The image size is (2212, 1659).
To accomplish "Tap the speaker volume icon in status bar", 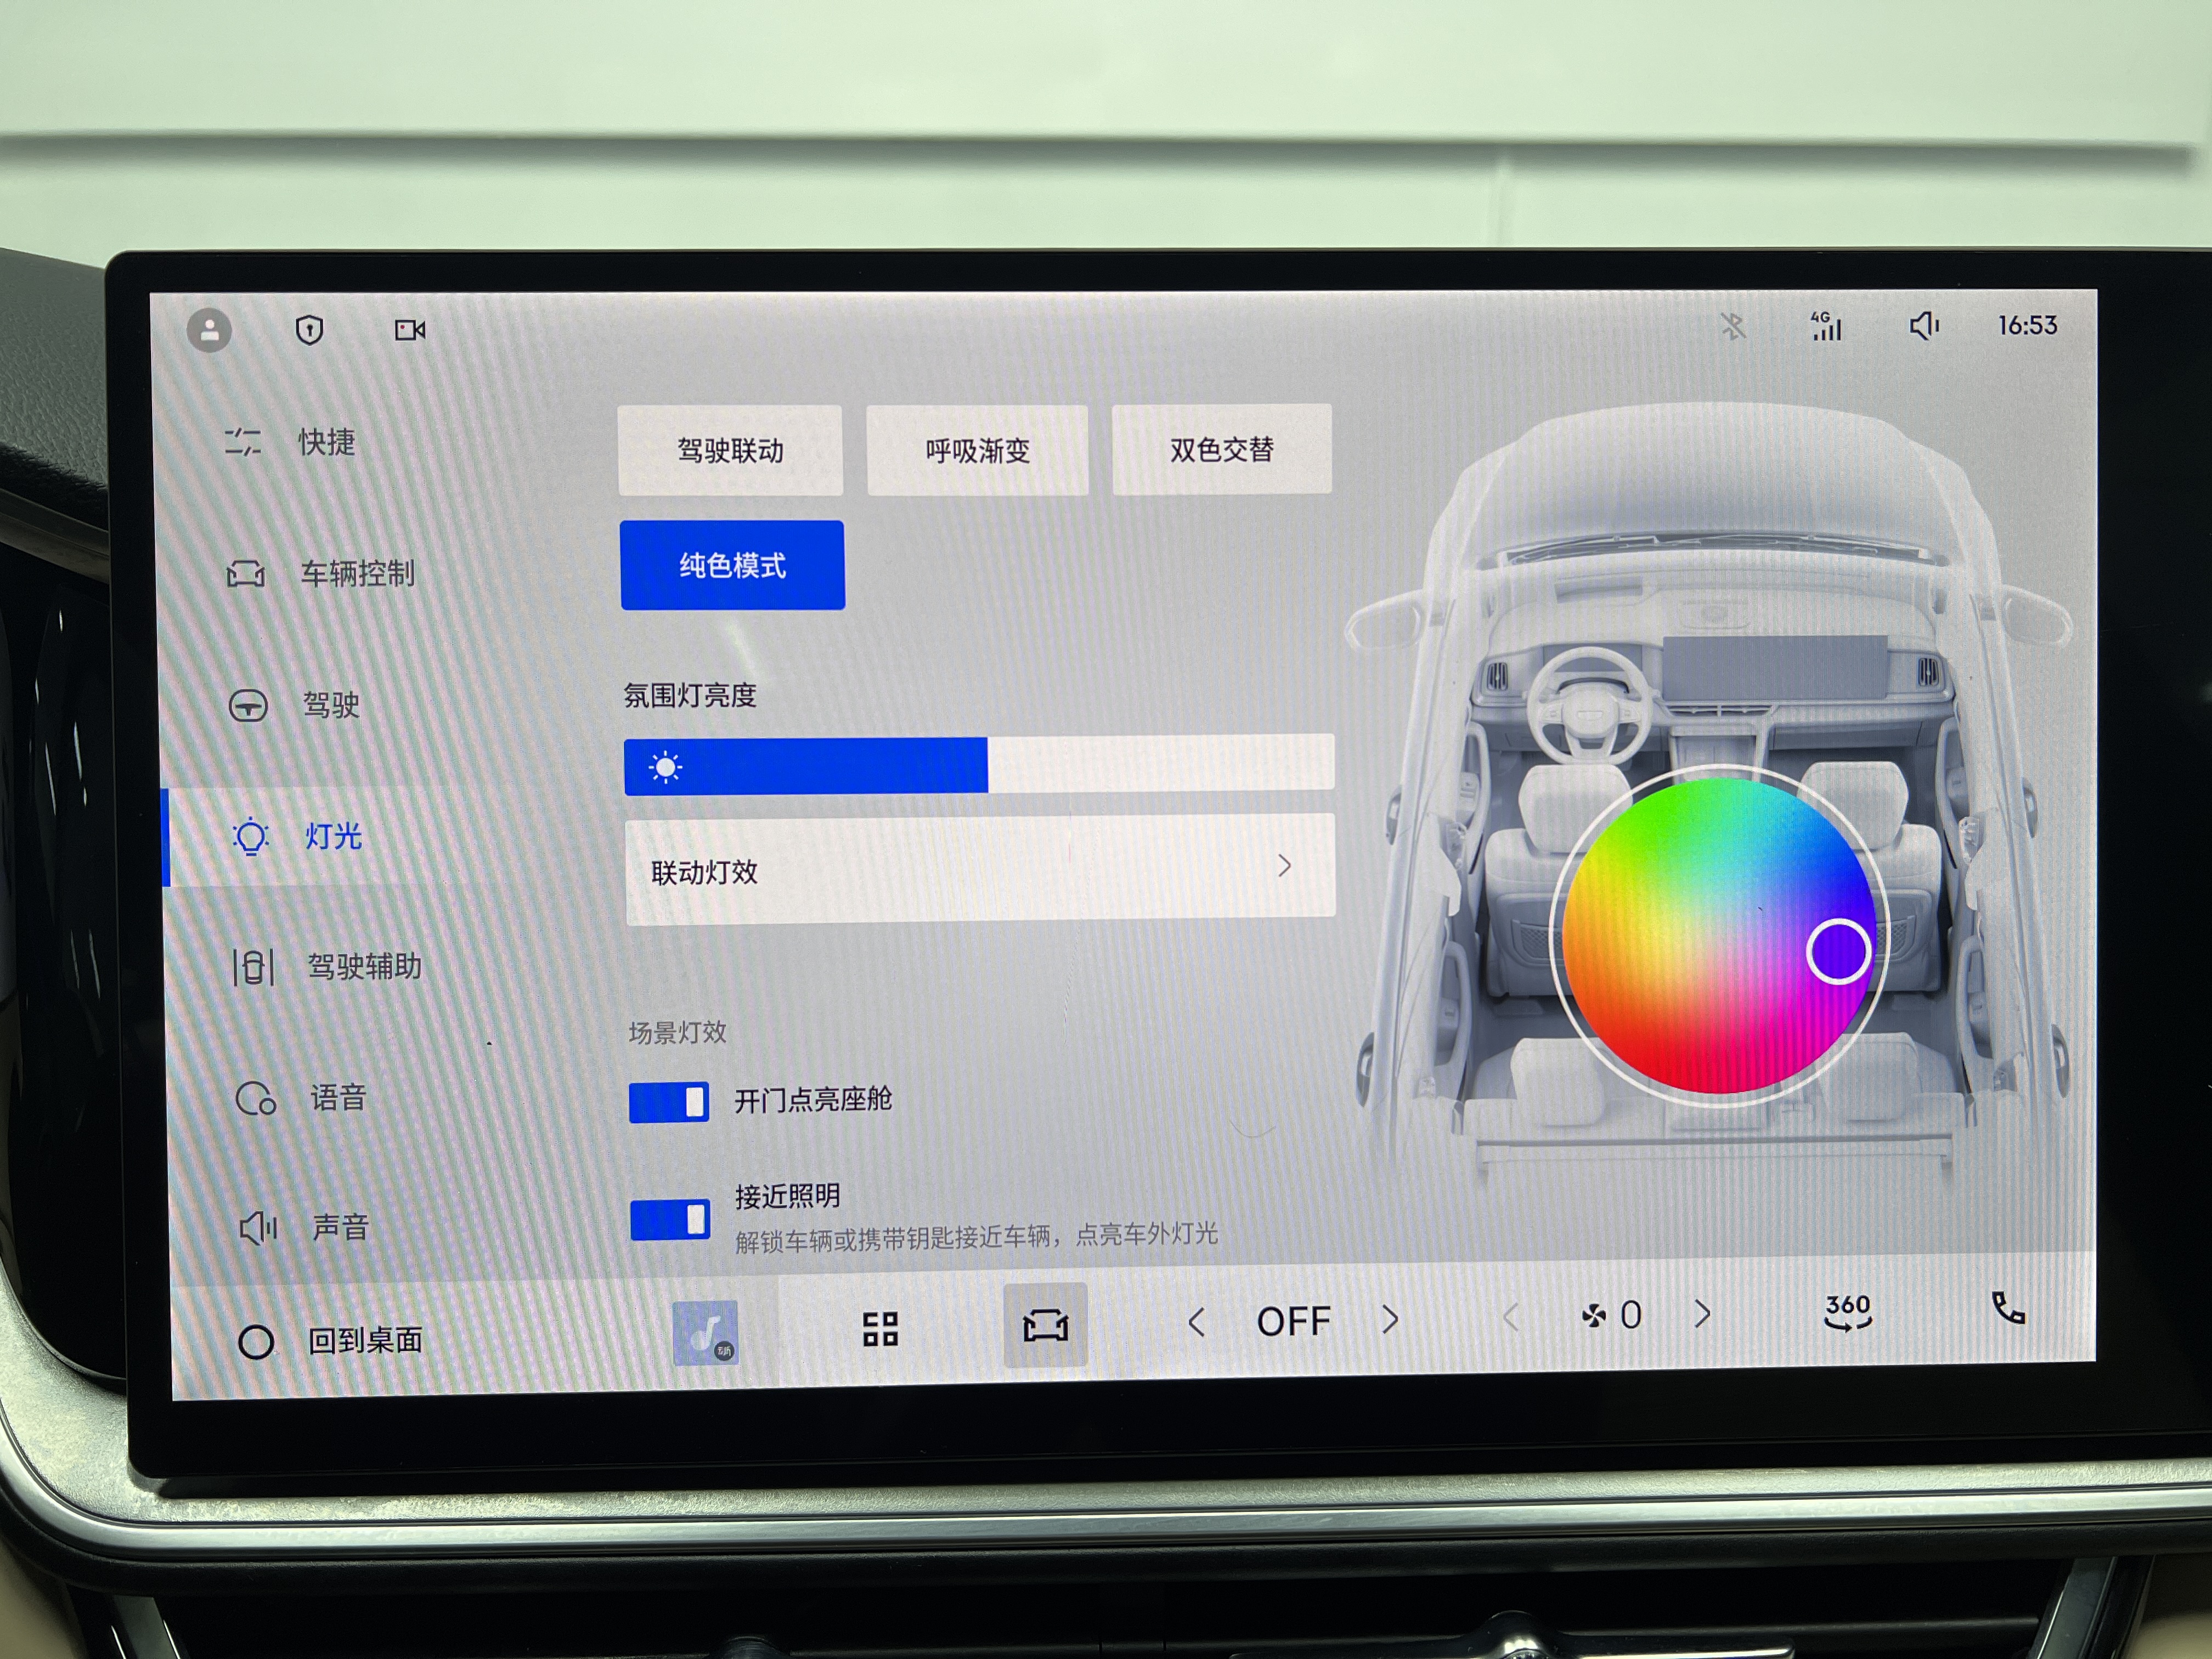I will pos(1924,325).
